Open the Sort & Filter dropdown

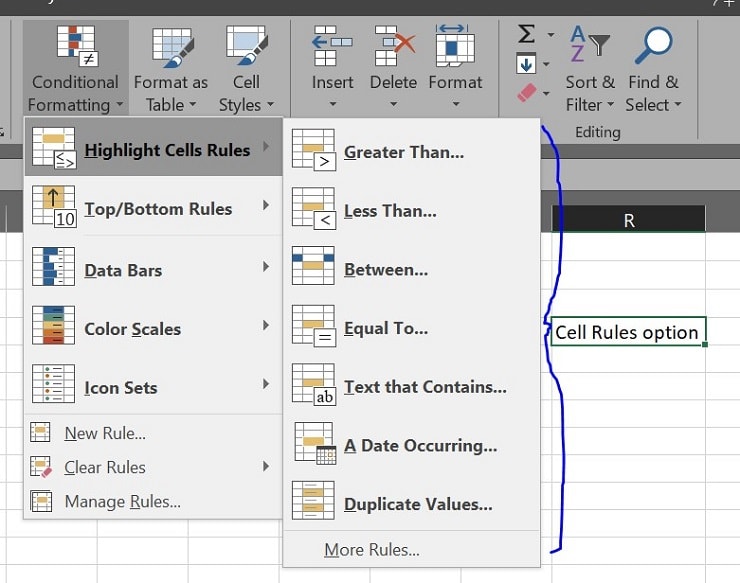[589, 68]
